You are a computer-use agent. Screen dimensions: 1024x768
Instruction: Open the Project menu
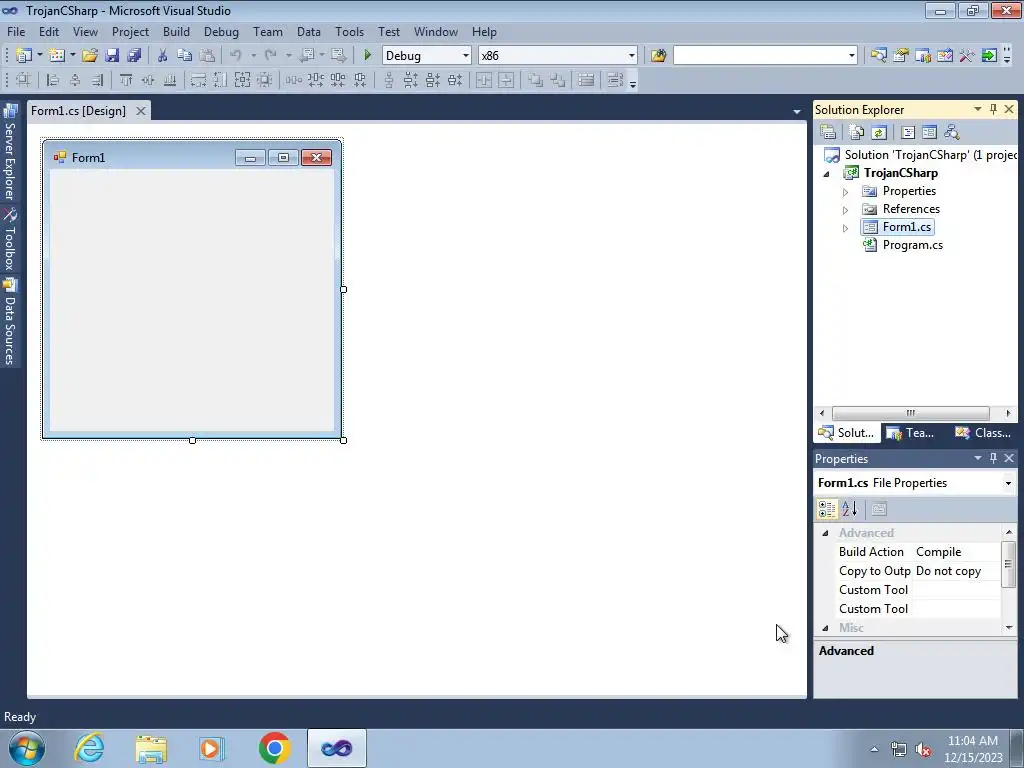(x=130, y=31)
